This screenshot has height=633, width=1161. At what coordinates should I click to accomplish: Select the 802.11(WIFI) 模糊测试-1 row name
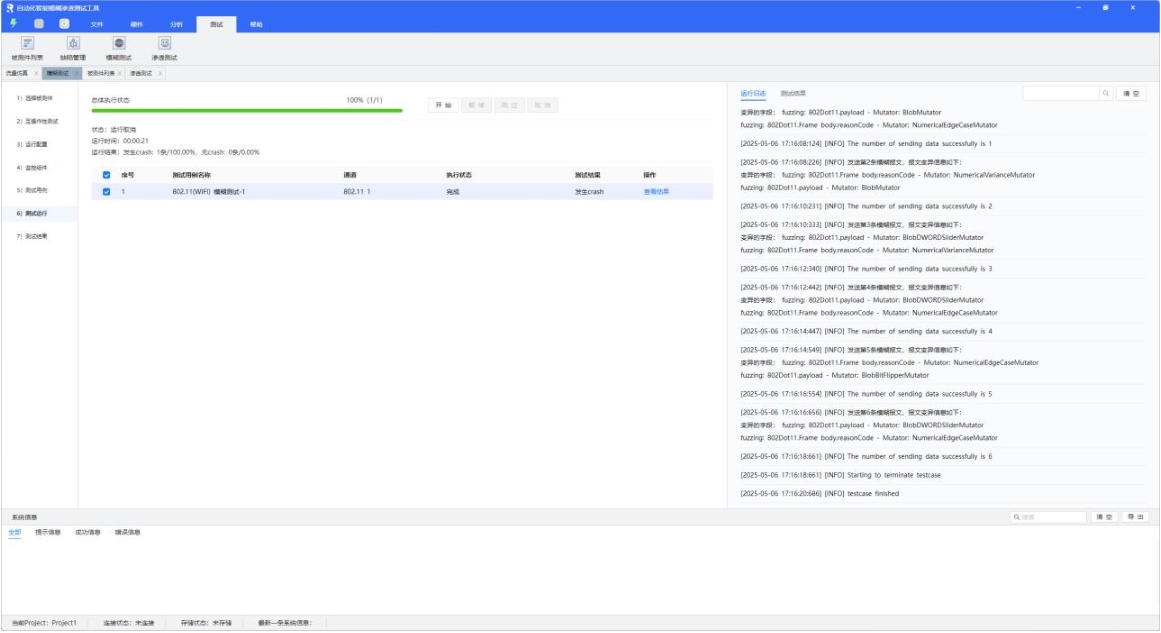(209, 192)
